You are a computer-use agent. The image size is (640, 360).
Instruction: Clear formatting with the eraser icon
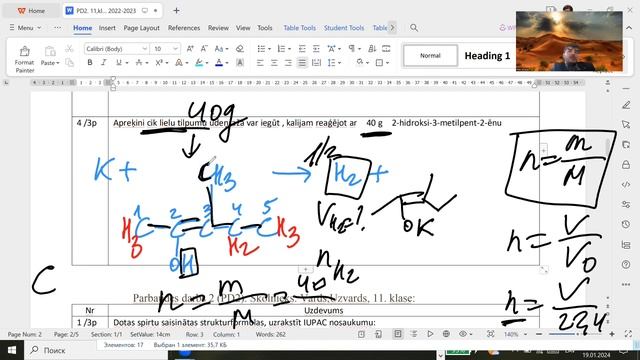(240, 49)
